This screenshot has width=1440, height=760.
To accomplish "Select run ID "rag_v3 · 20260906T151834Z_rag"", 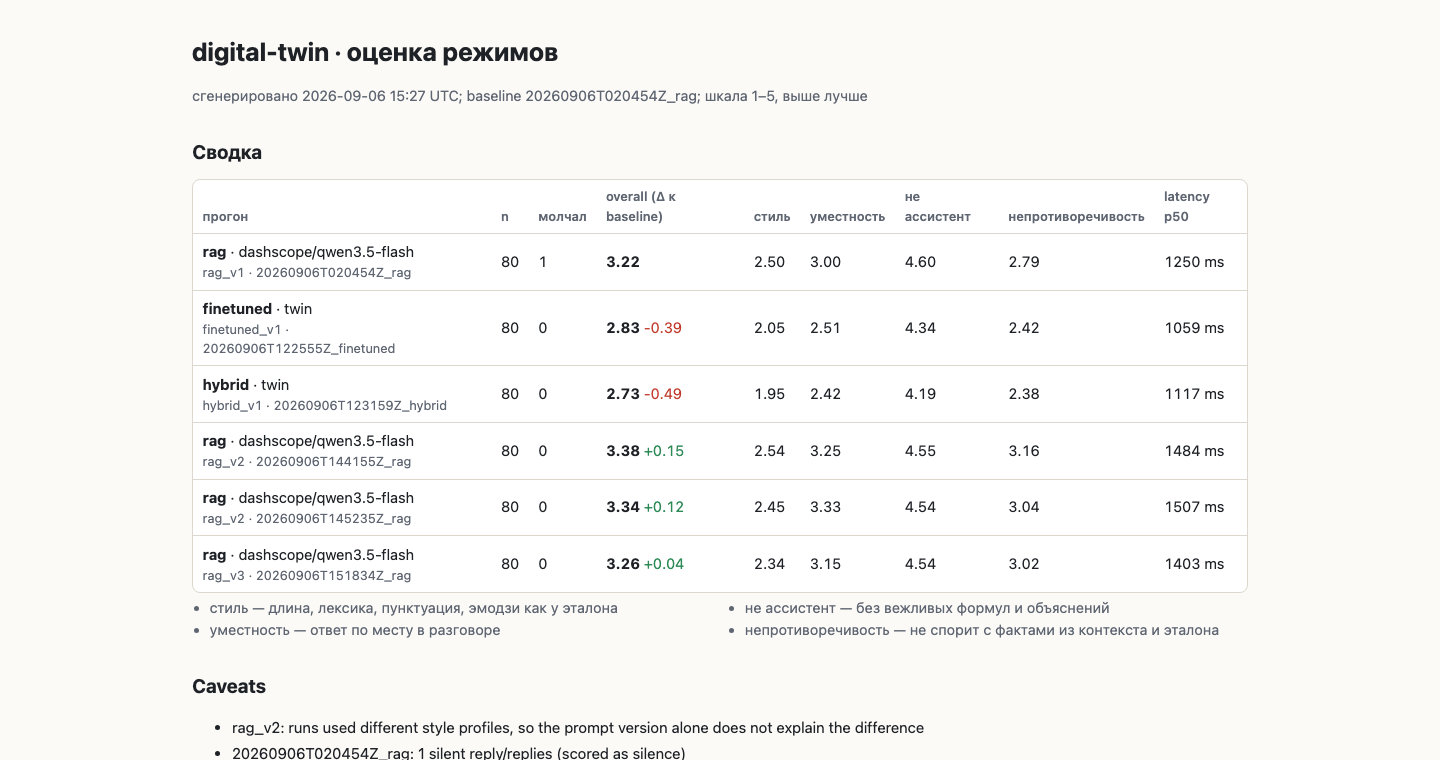I will pyautogui.click(x=307, y=576).
